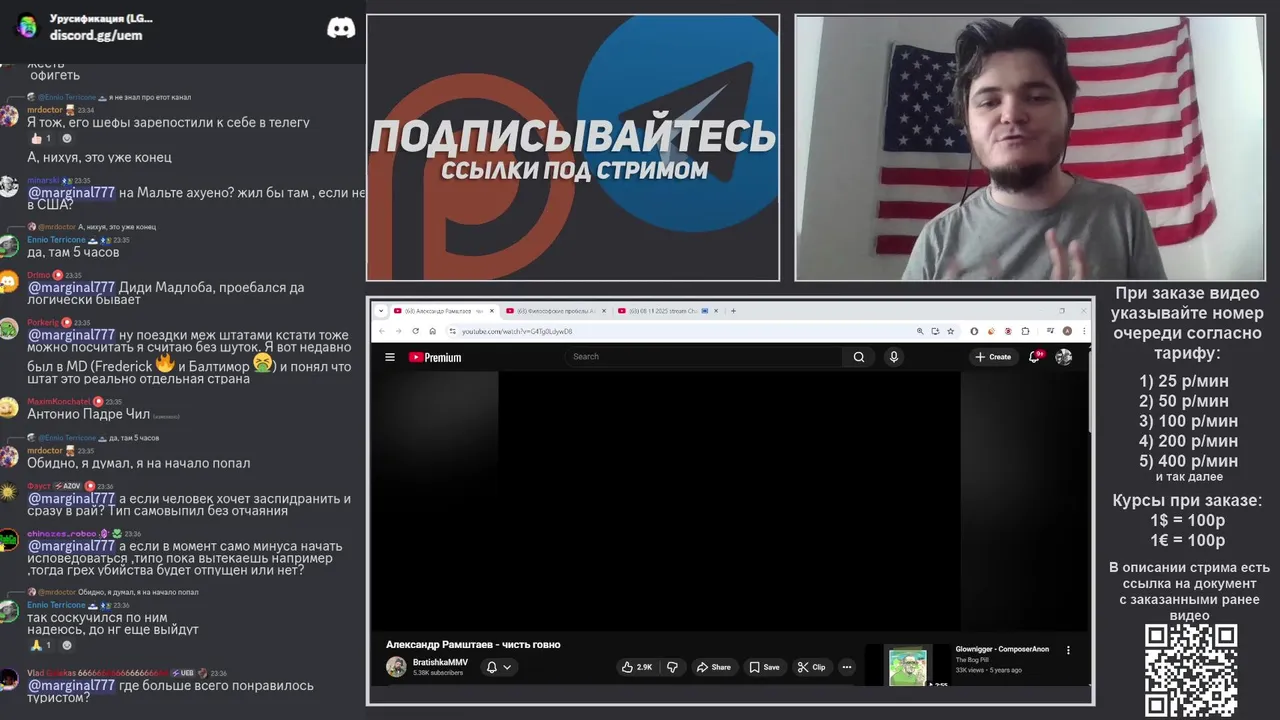Viewport: 1280px width, 720px height.
Task: Open the BratishkaMMV channel name link
Action: [x=440, y=662]
